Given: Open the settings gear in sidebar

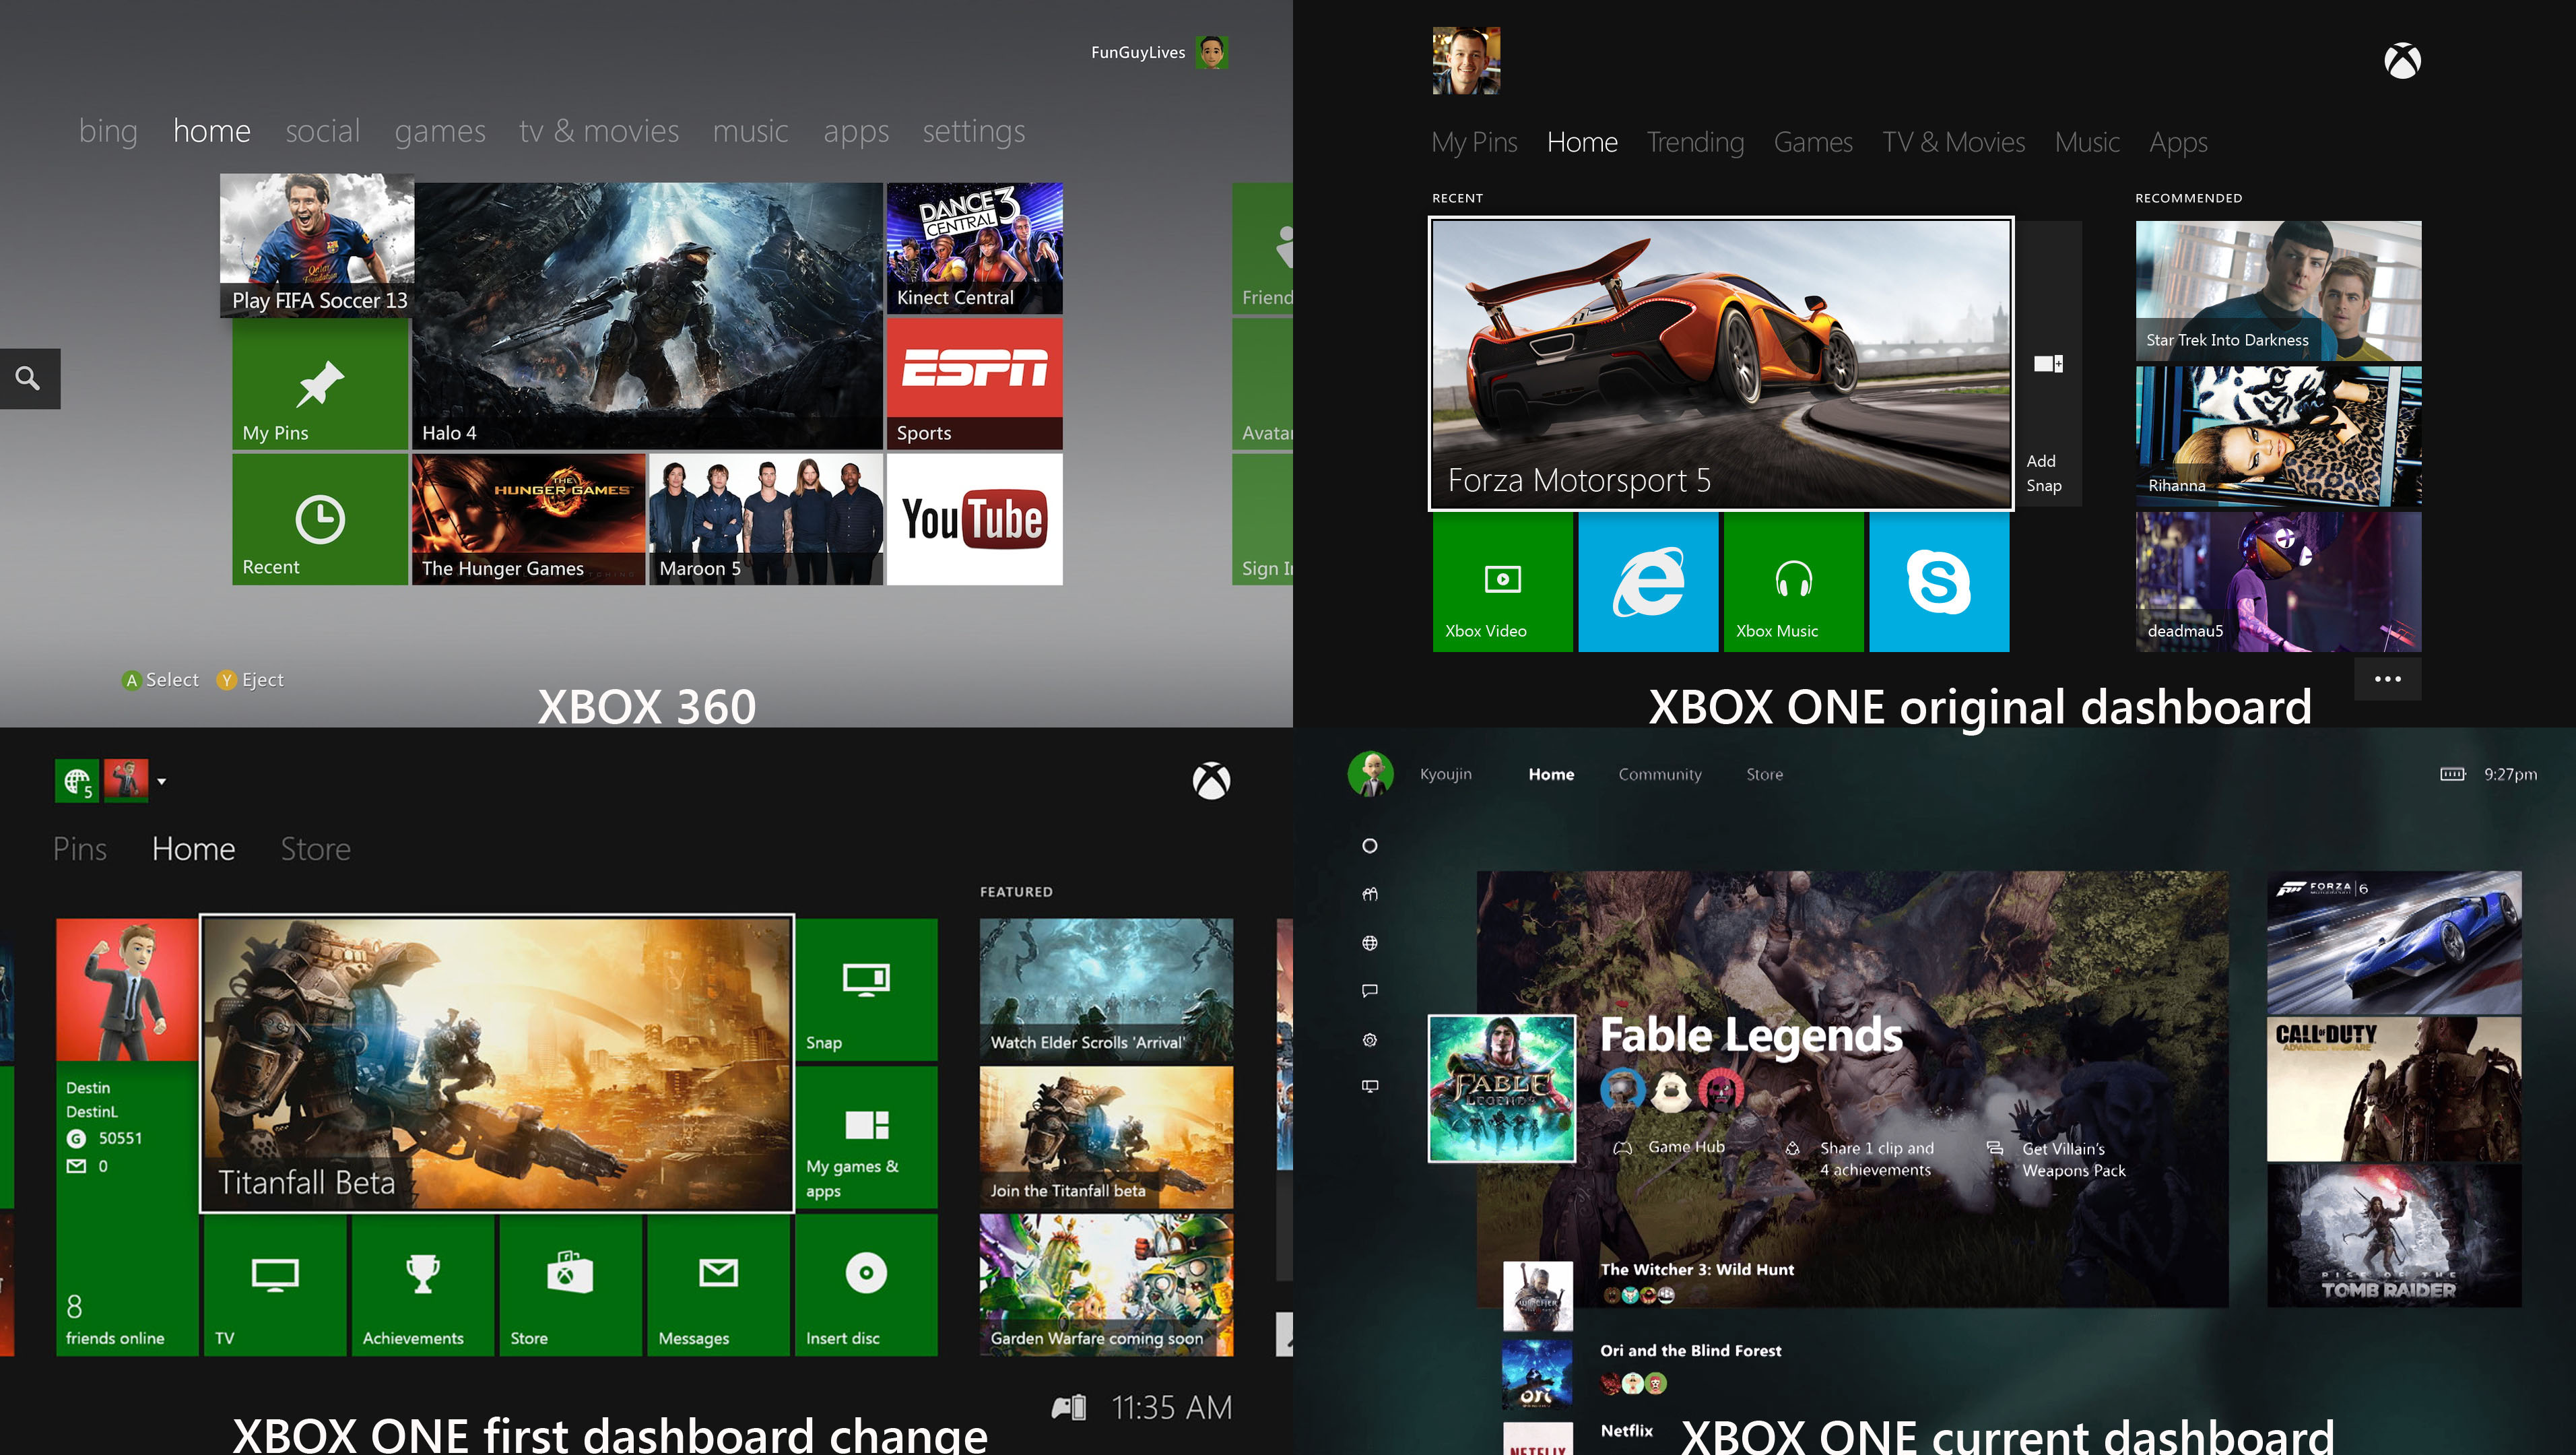Looking at the screenshot, I should tap(1370, 1040).
